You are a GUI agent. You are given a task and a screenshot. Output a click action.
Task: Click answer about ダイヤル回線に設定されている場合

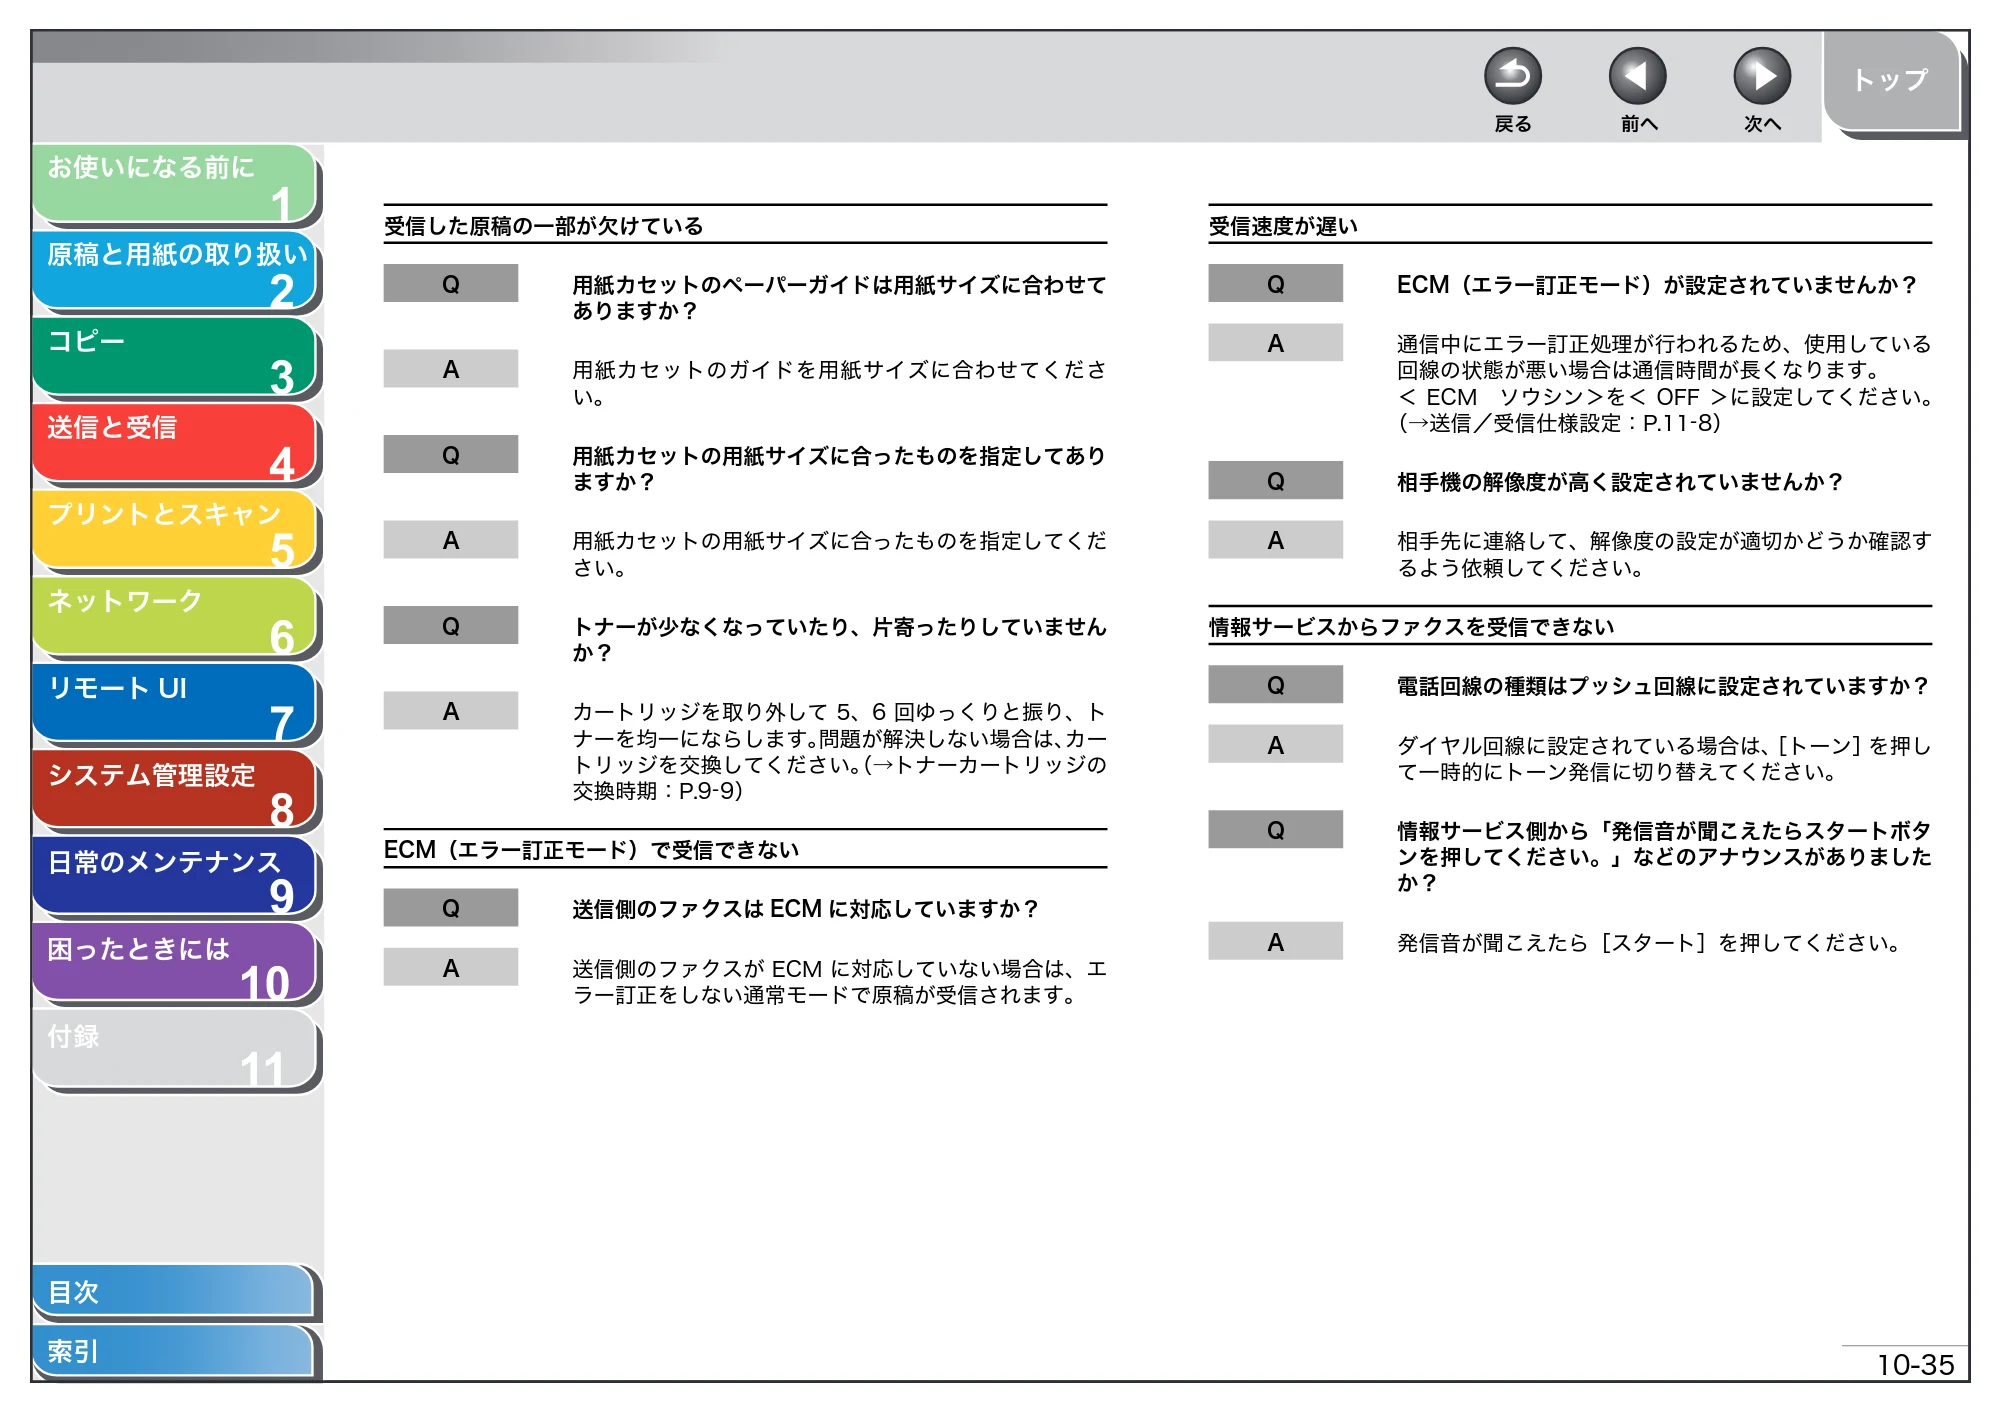(1664, 759)
